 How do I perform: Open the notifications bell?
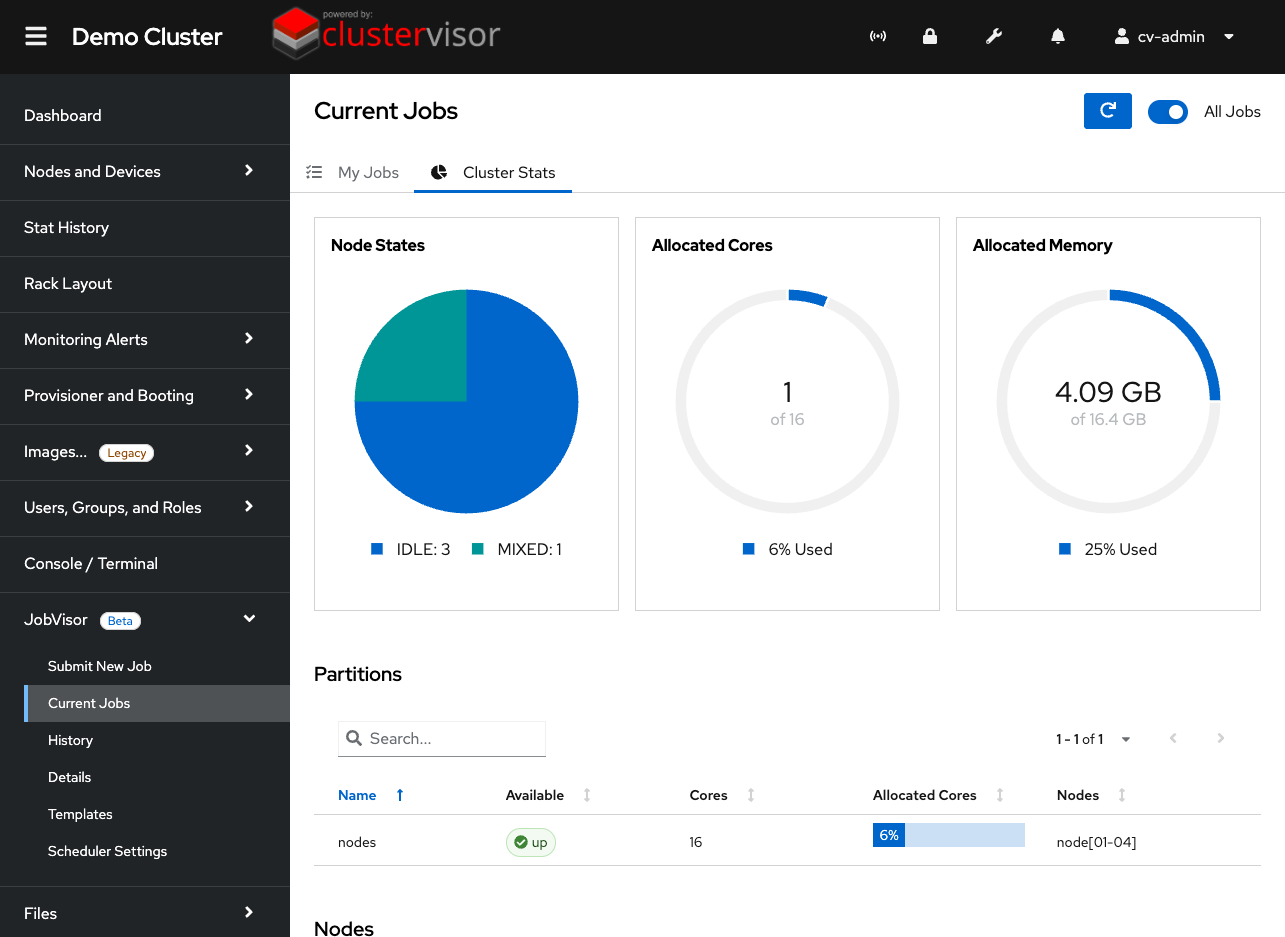coord(1058,37)
